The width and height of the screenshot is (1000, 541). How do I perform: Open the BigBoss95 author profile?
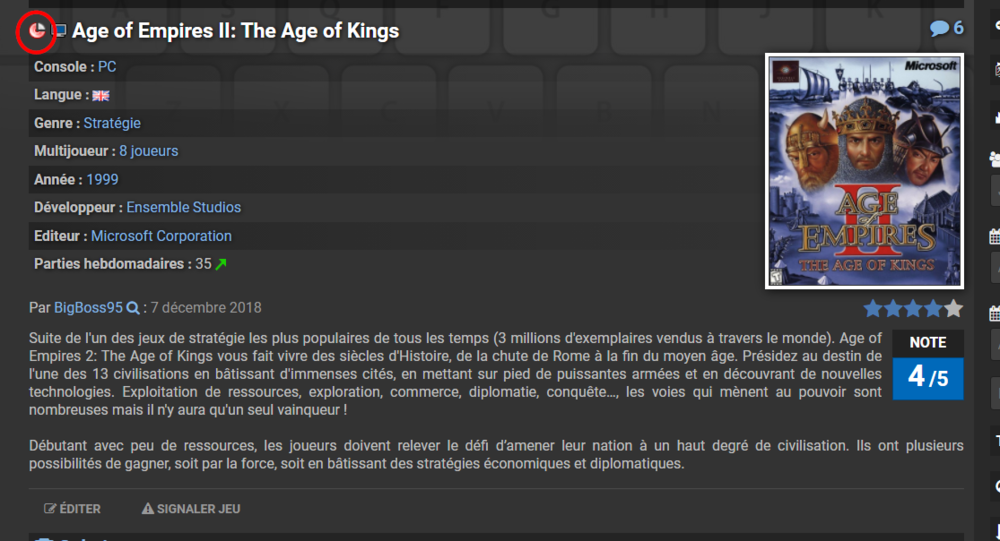tap(88, 308)
